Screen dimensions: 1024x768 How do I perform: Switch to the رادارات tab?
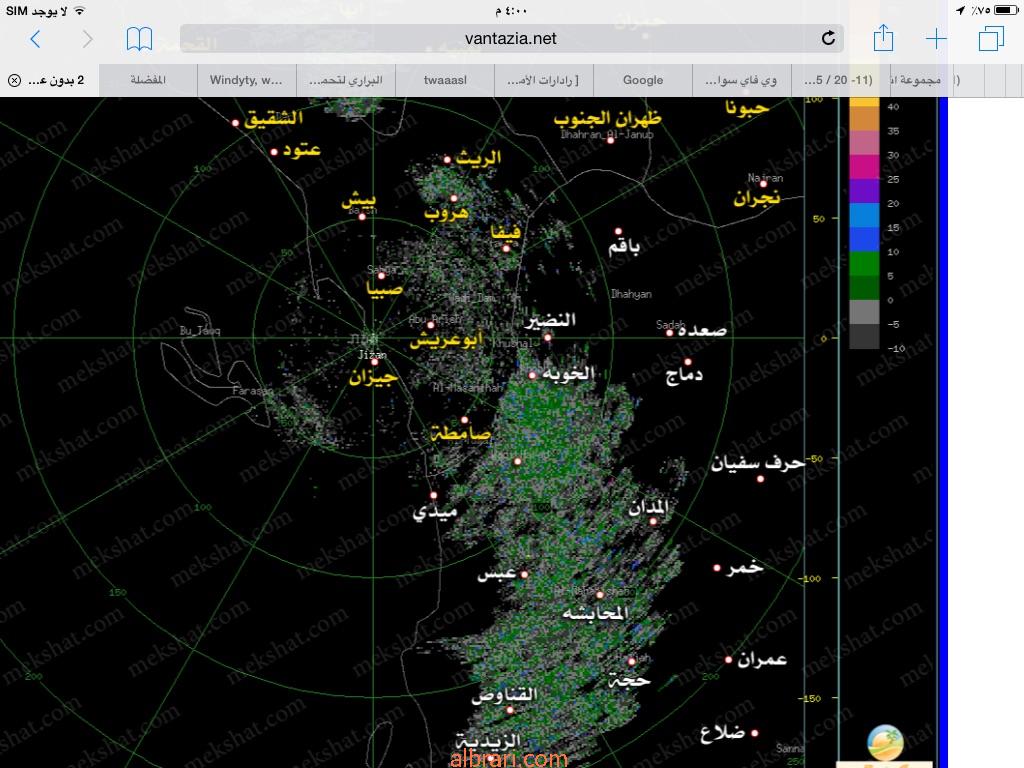[544, 80]
